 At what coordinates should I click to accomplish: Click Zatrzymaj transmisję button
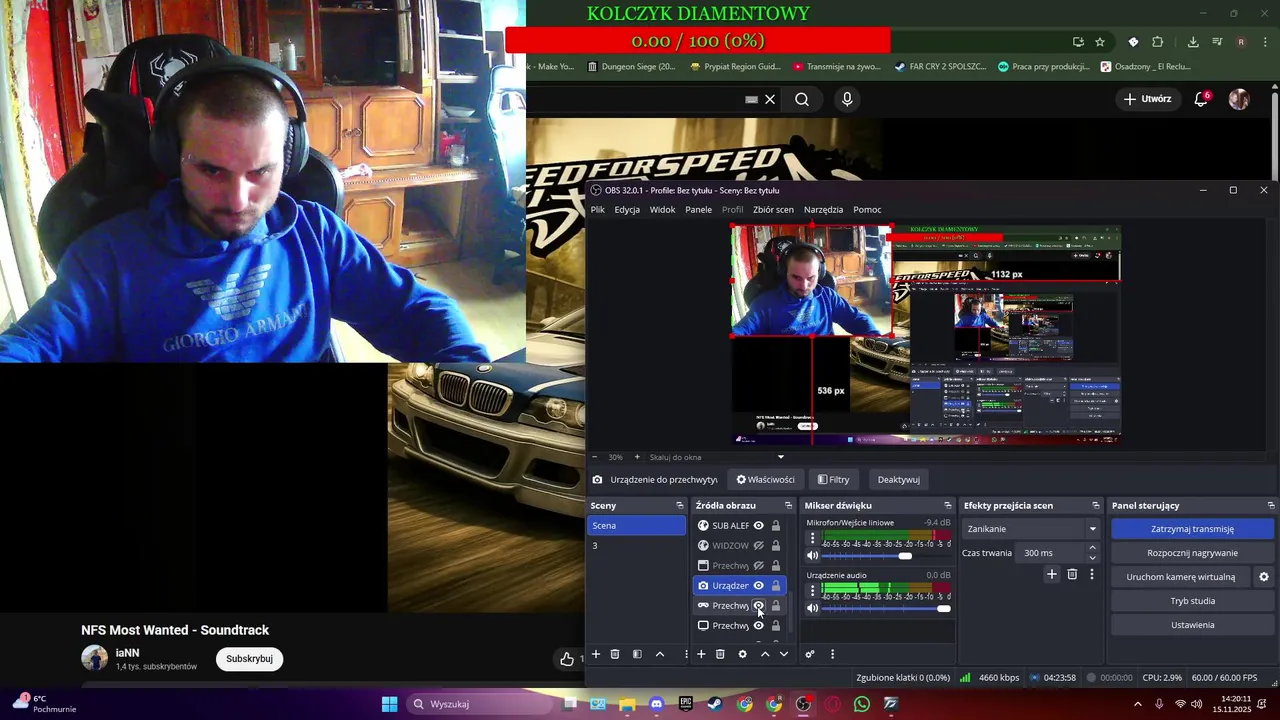(1192, 529)
